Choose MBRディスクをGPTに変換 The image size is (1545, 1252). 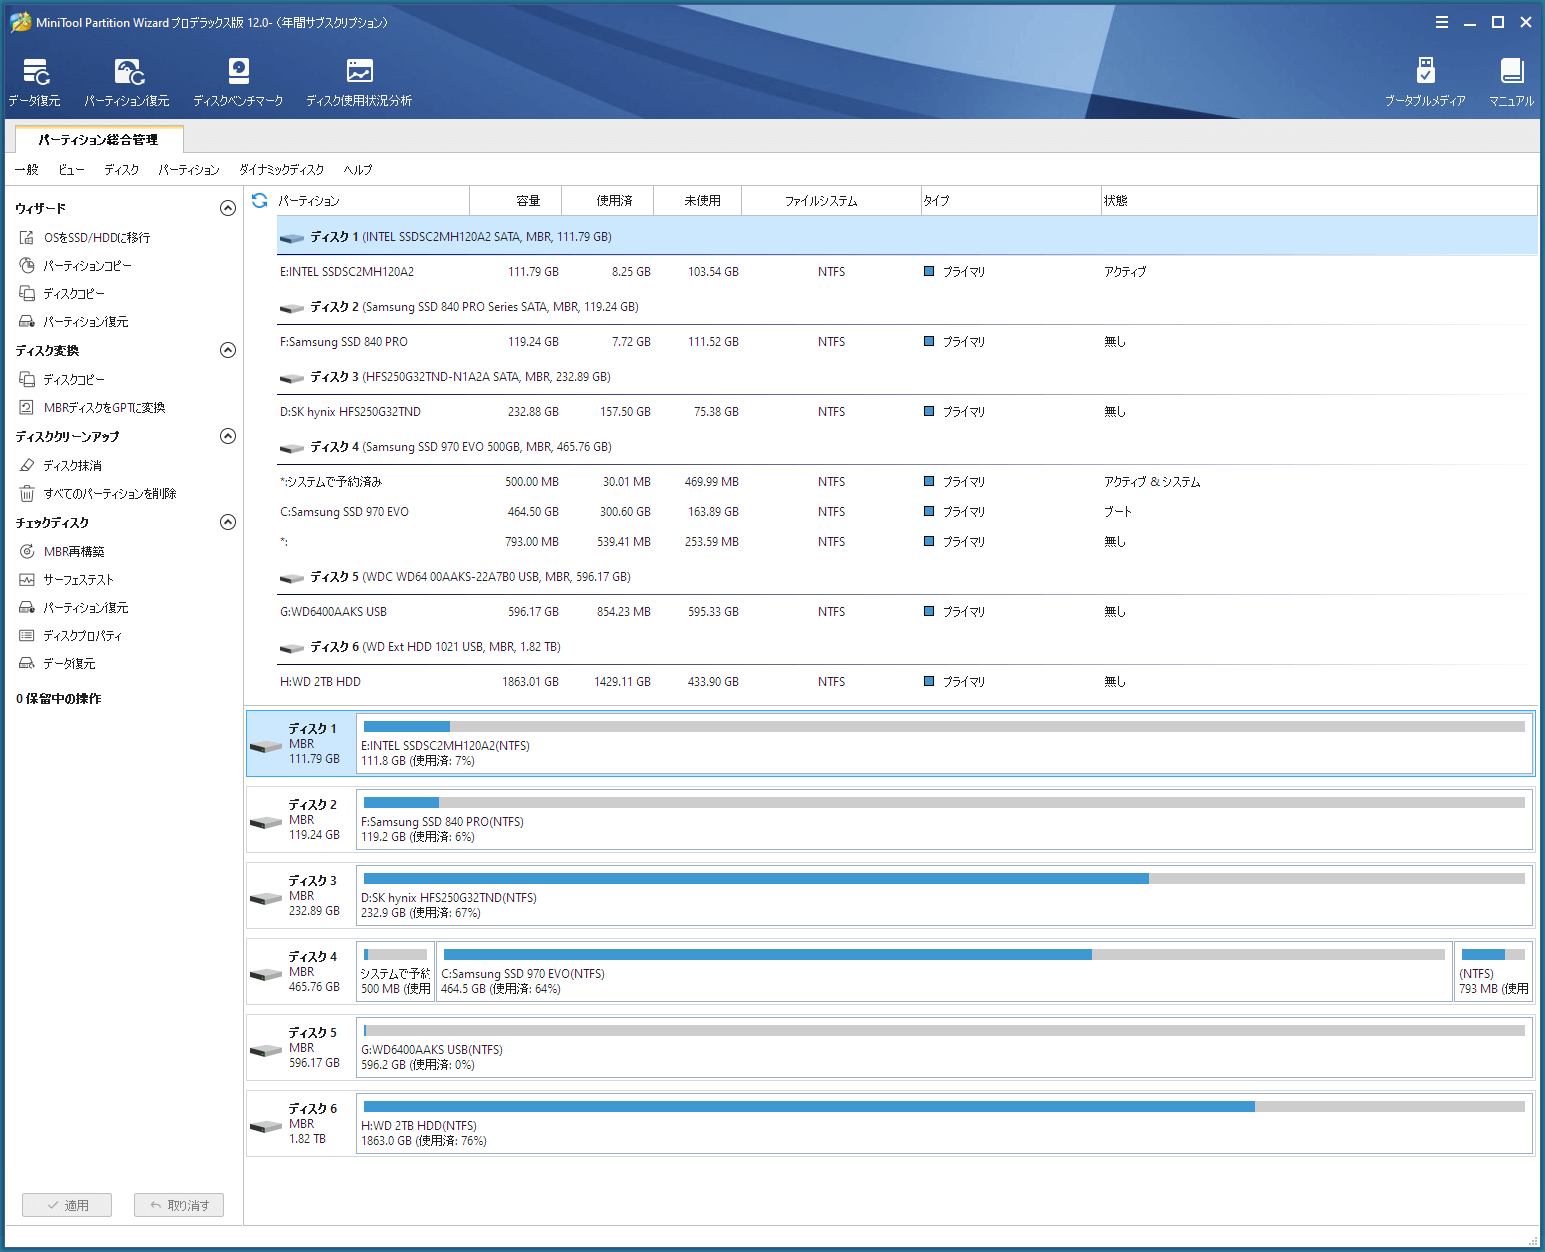click(92, 408)
